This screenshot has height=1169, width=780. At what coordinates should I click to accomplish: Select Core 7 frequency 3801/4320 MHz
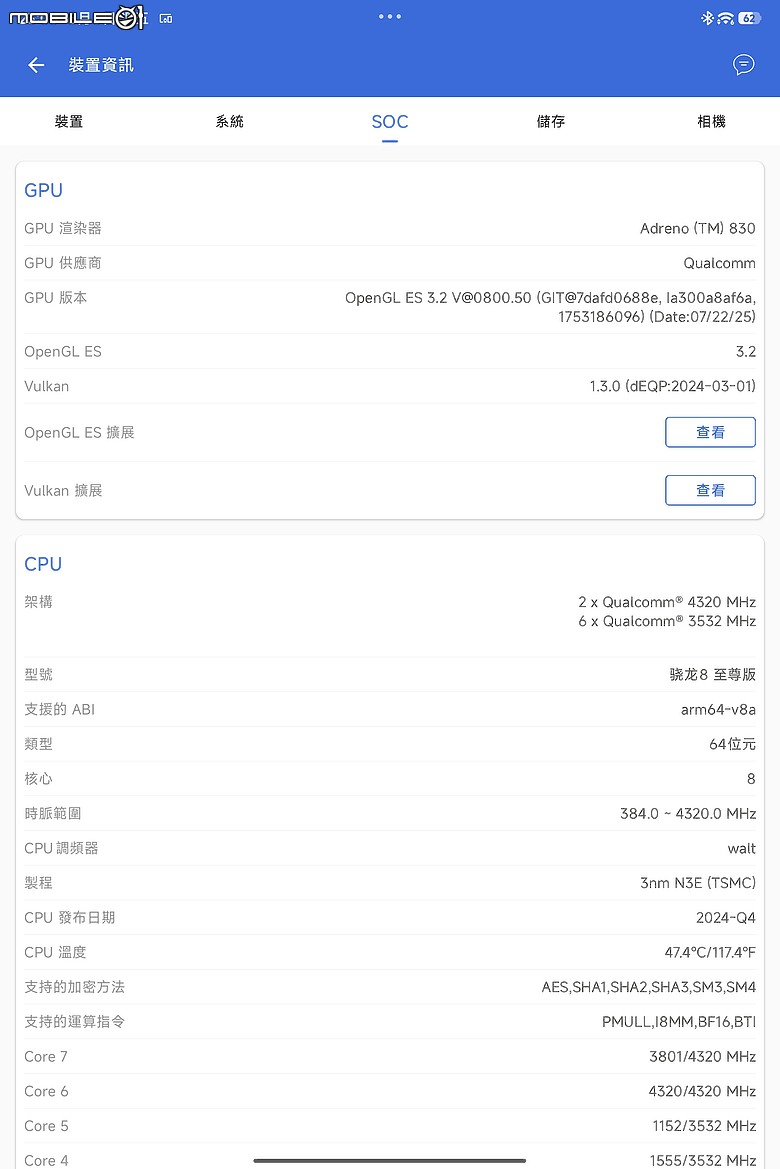702,1056
